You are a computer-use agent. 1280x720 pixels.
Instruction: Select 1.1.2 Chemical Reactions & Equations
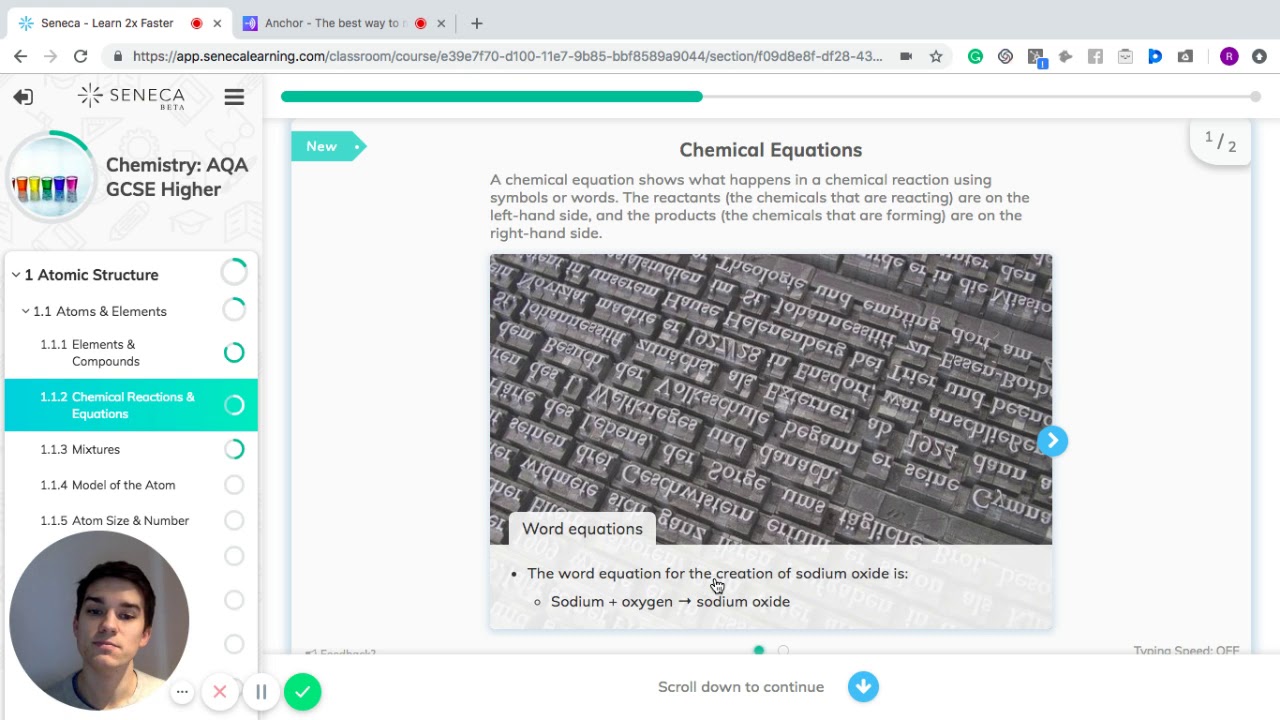click(x=130, y=405)
